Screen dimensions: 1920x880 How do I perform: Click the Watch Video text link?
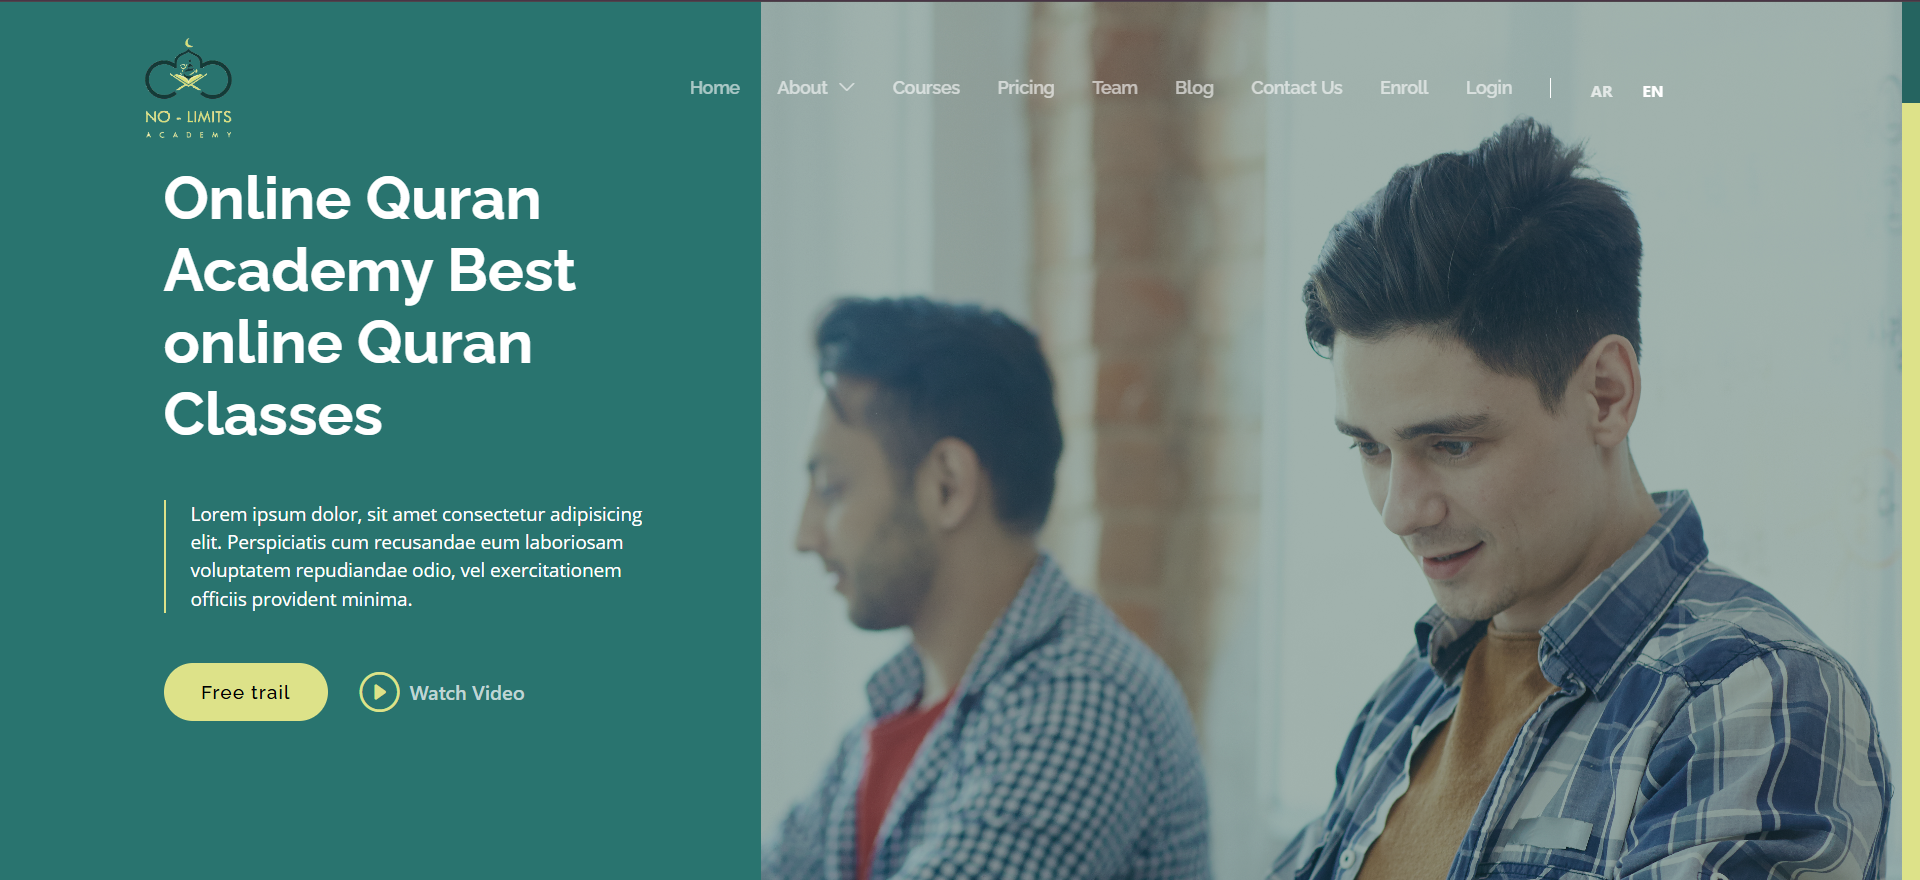[x=467, y=693]
